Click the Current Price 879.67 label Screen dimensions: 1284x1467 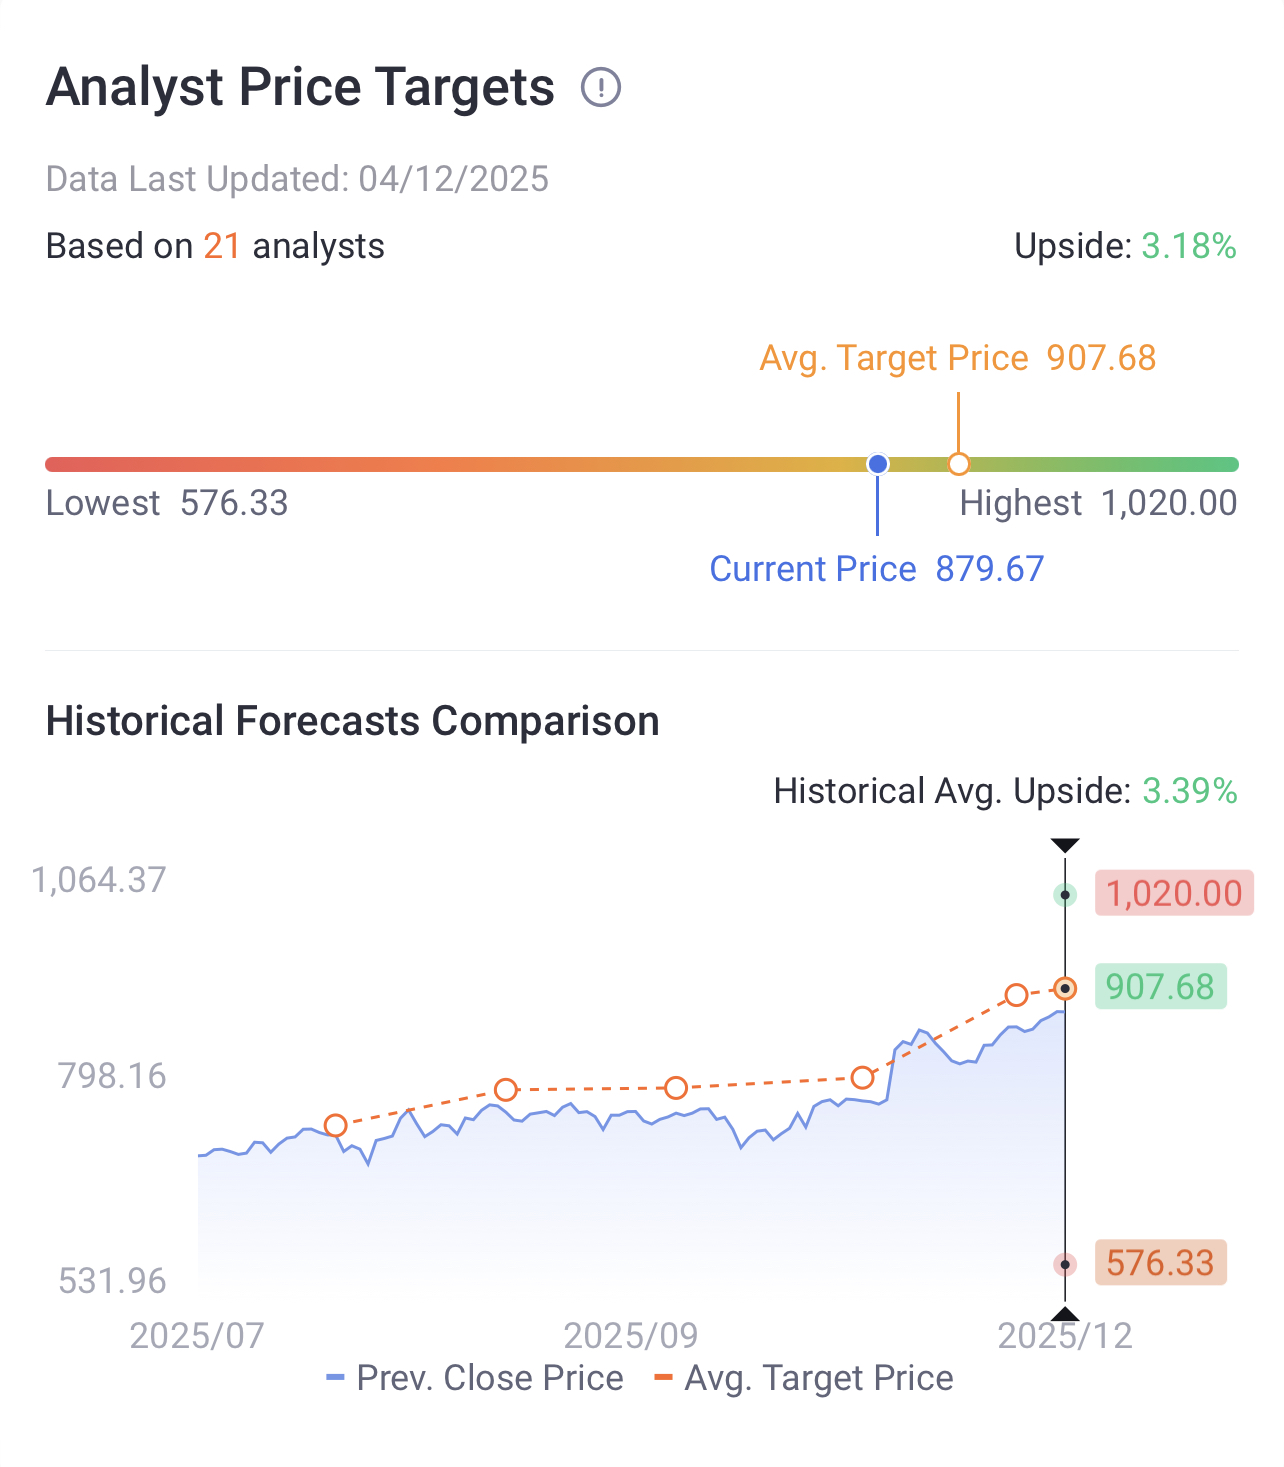[x=876, y=569]
